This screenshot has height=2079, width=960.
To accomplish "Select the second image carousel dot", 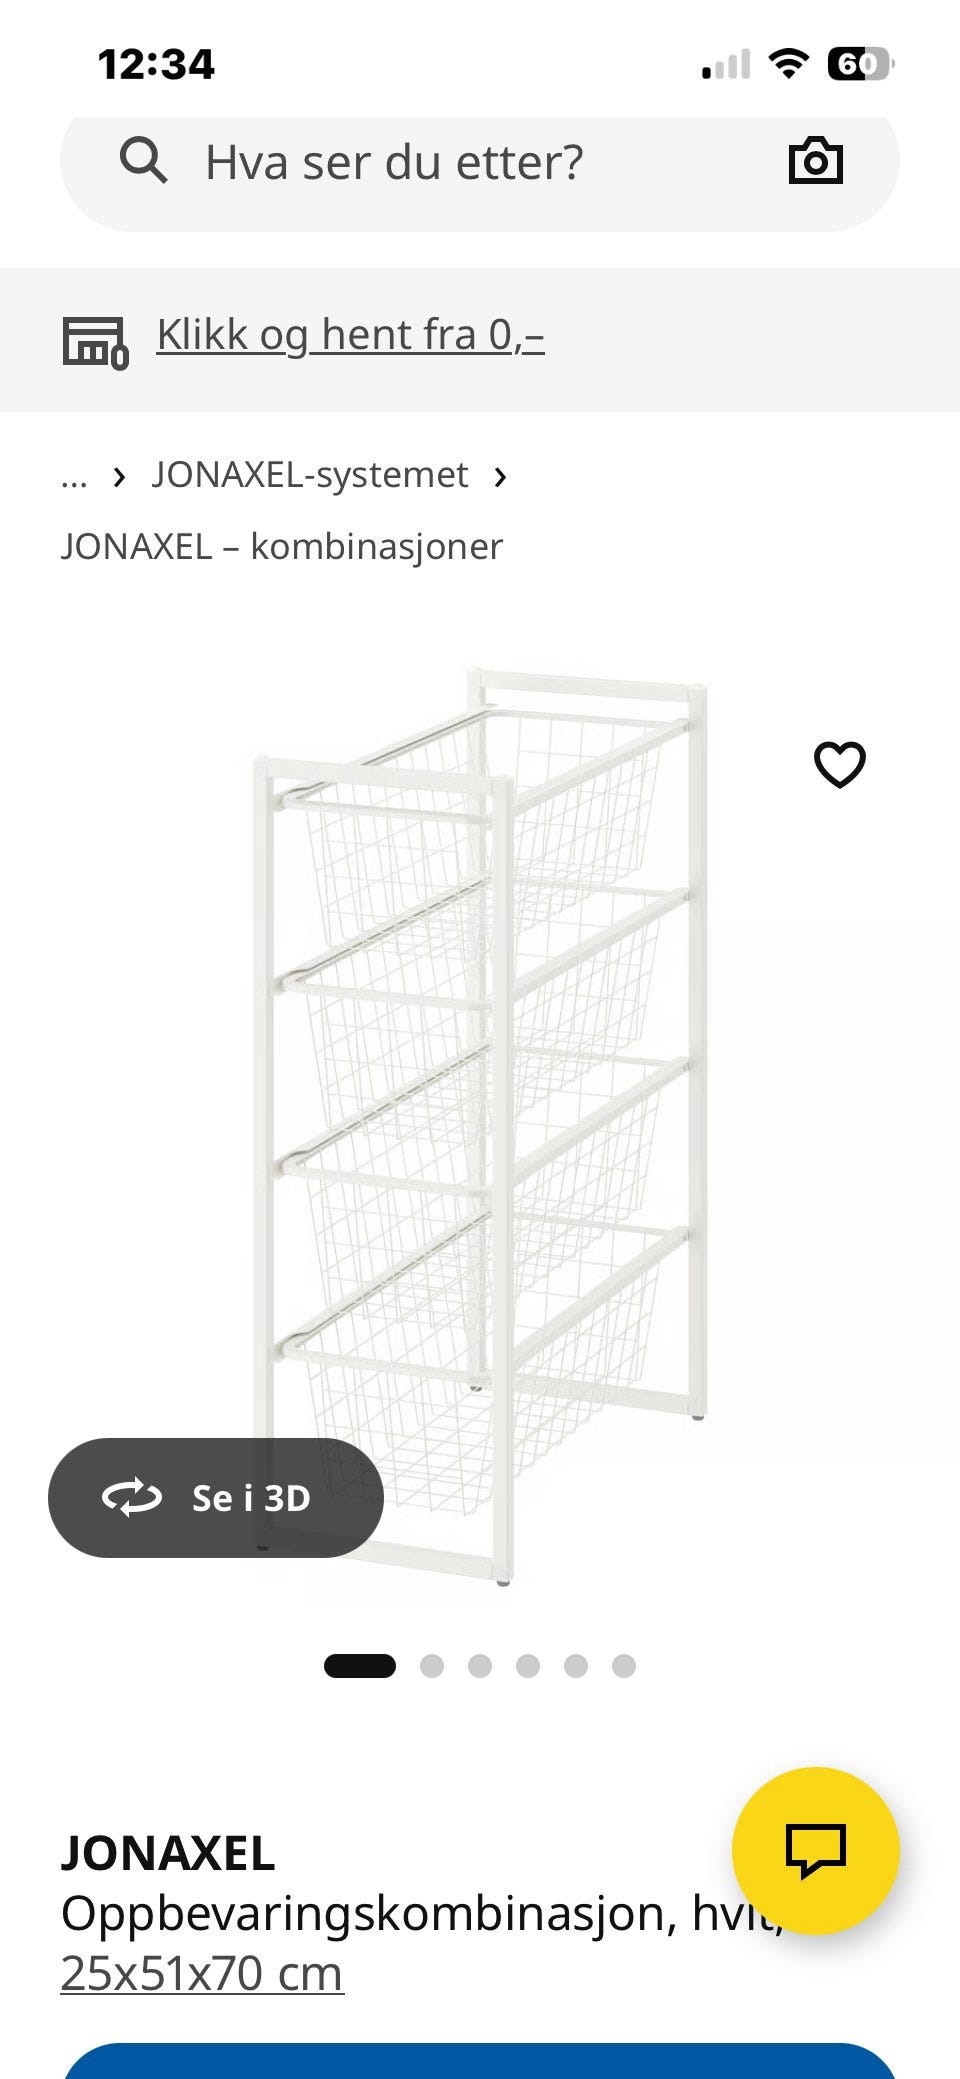I will coord(432,1666).
